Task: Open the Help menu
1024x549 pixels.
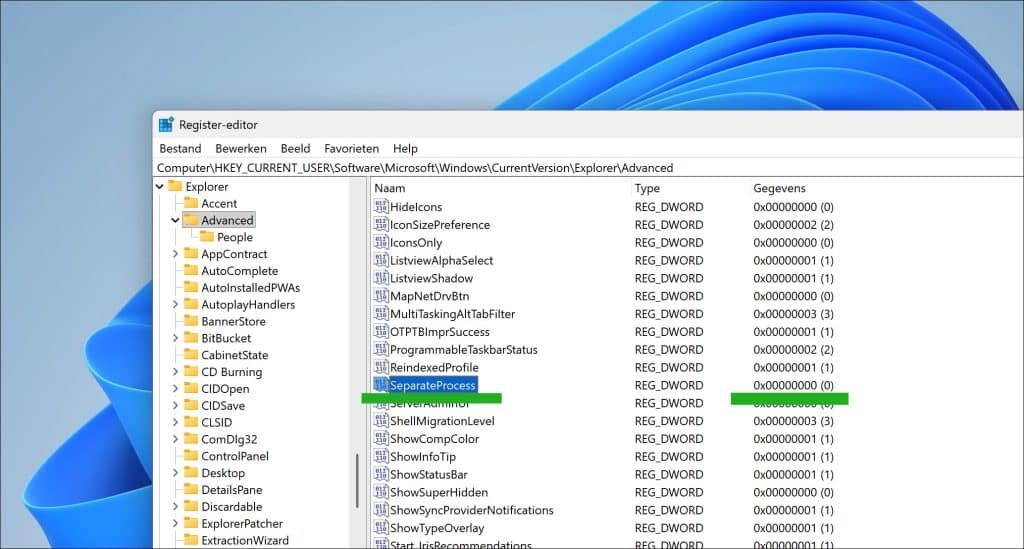Action: [405, 149]
